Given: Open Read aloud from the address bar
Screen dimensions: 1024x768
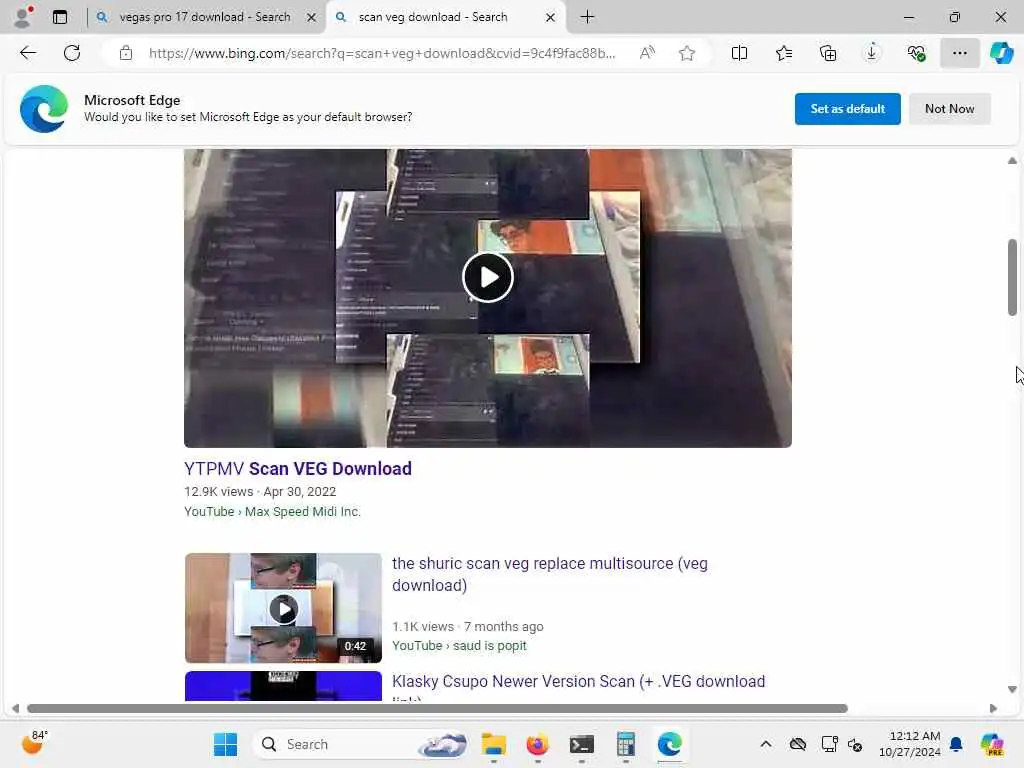Looking at the screenshot, I should click(647, 53).
